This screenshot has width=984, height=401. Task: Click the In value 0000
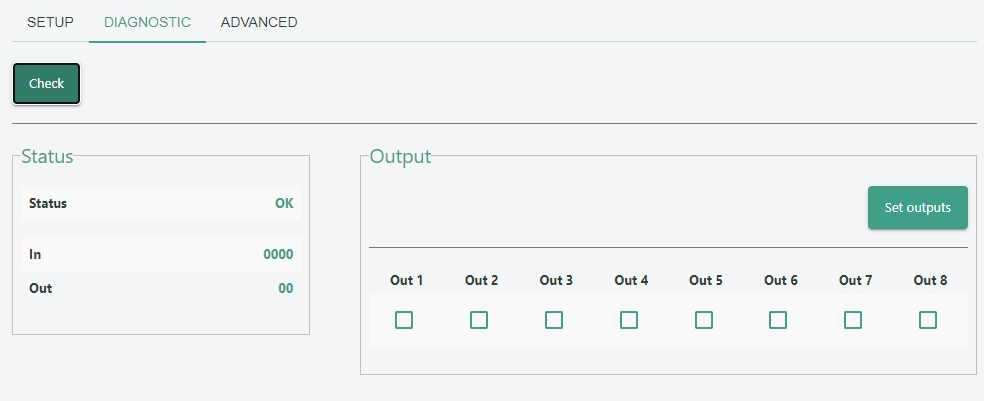[278, 254]
